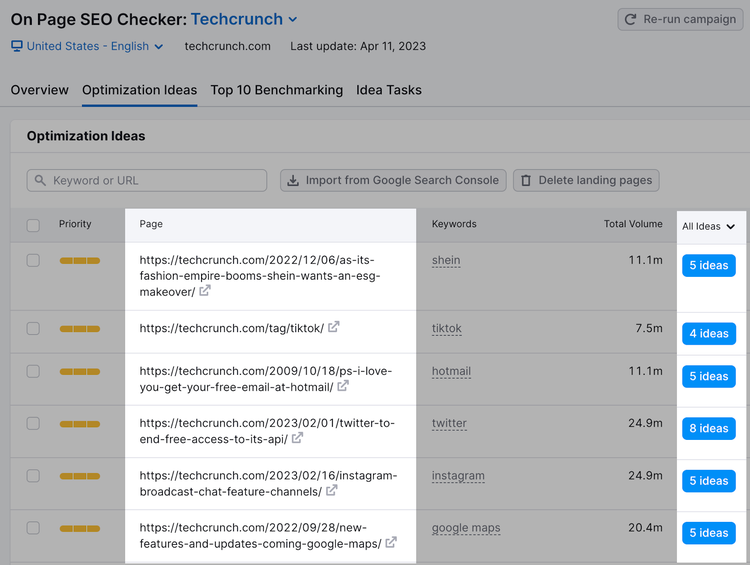Click the desktop monitor icon beside United States
Screen dimensions: 750x565
[x=17, y=46]
